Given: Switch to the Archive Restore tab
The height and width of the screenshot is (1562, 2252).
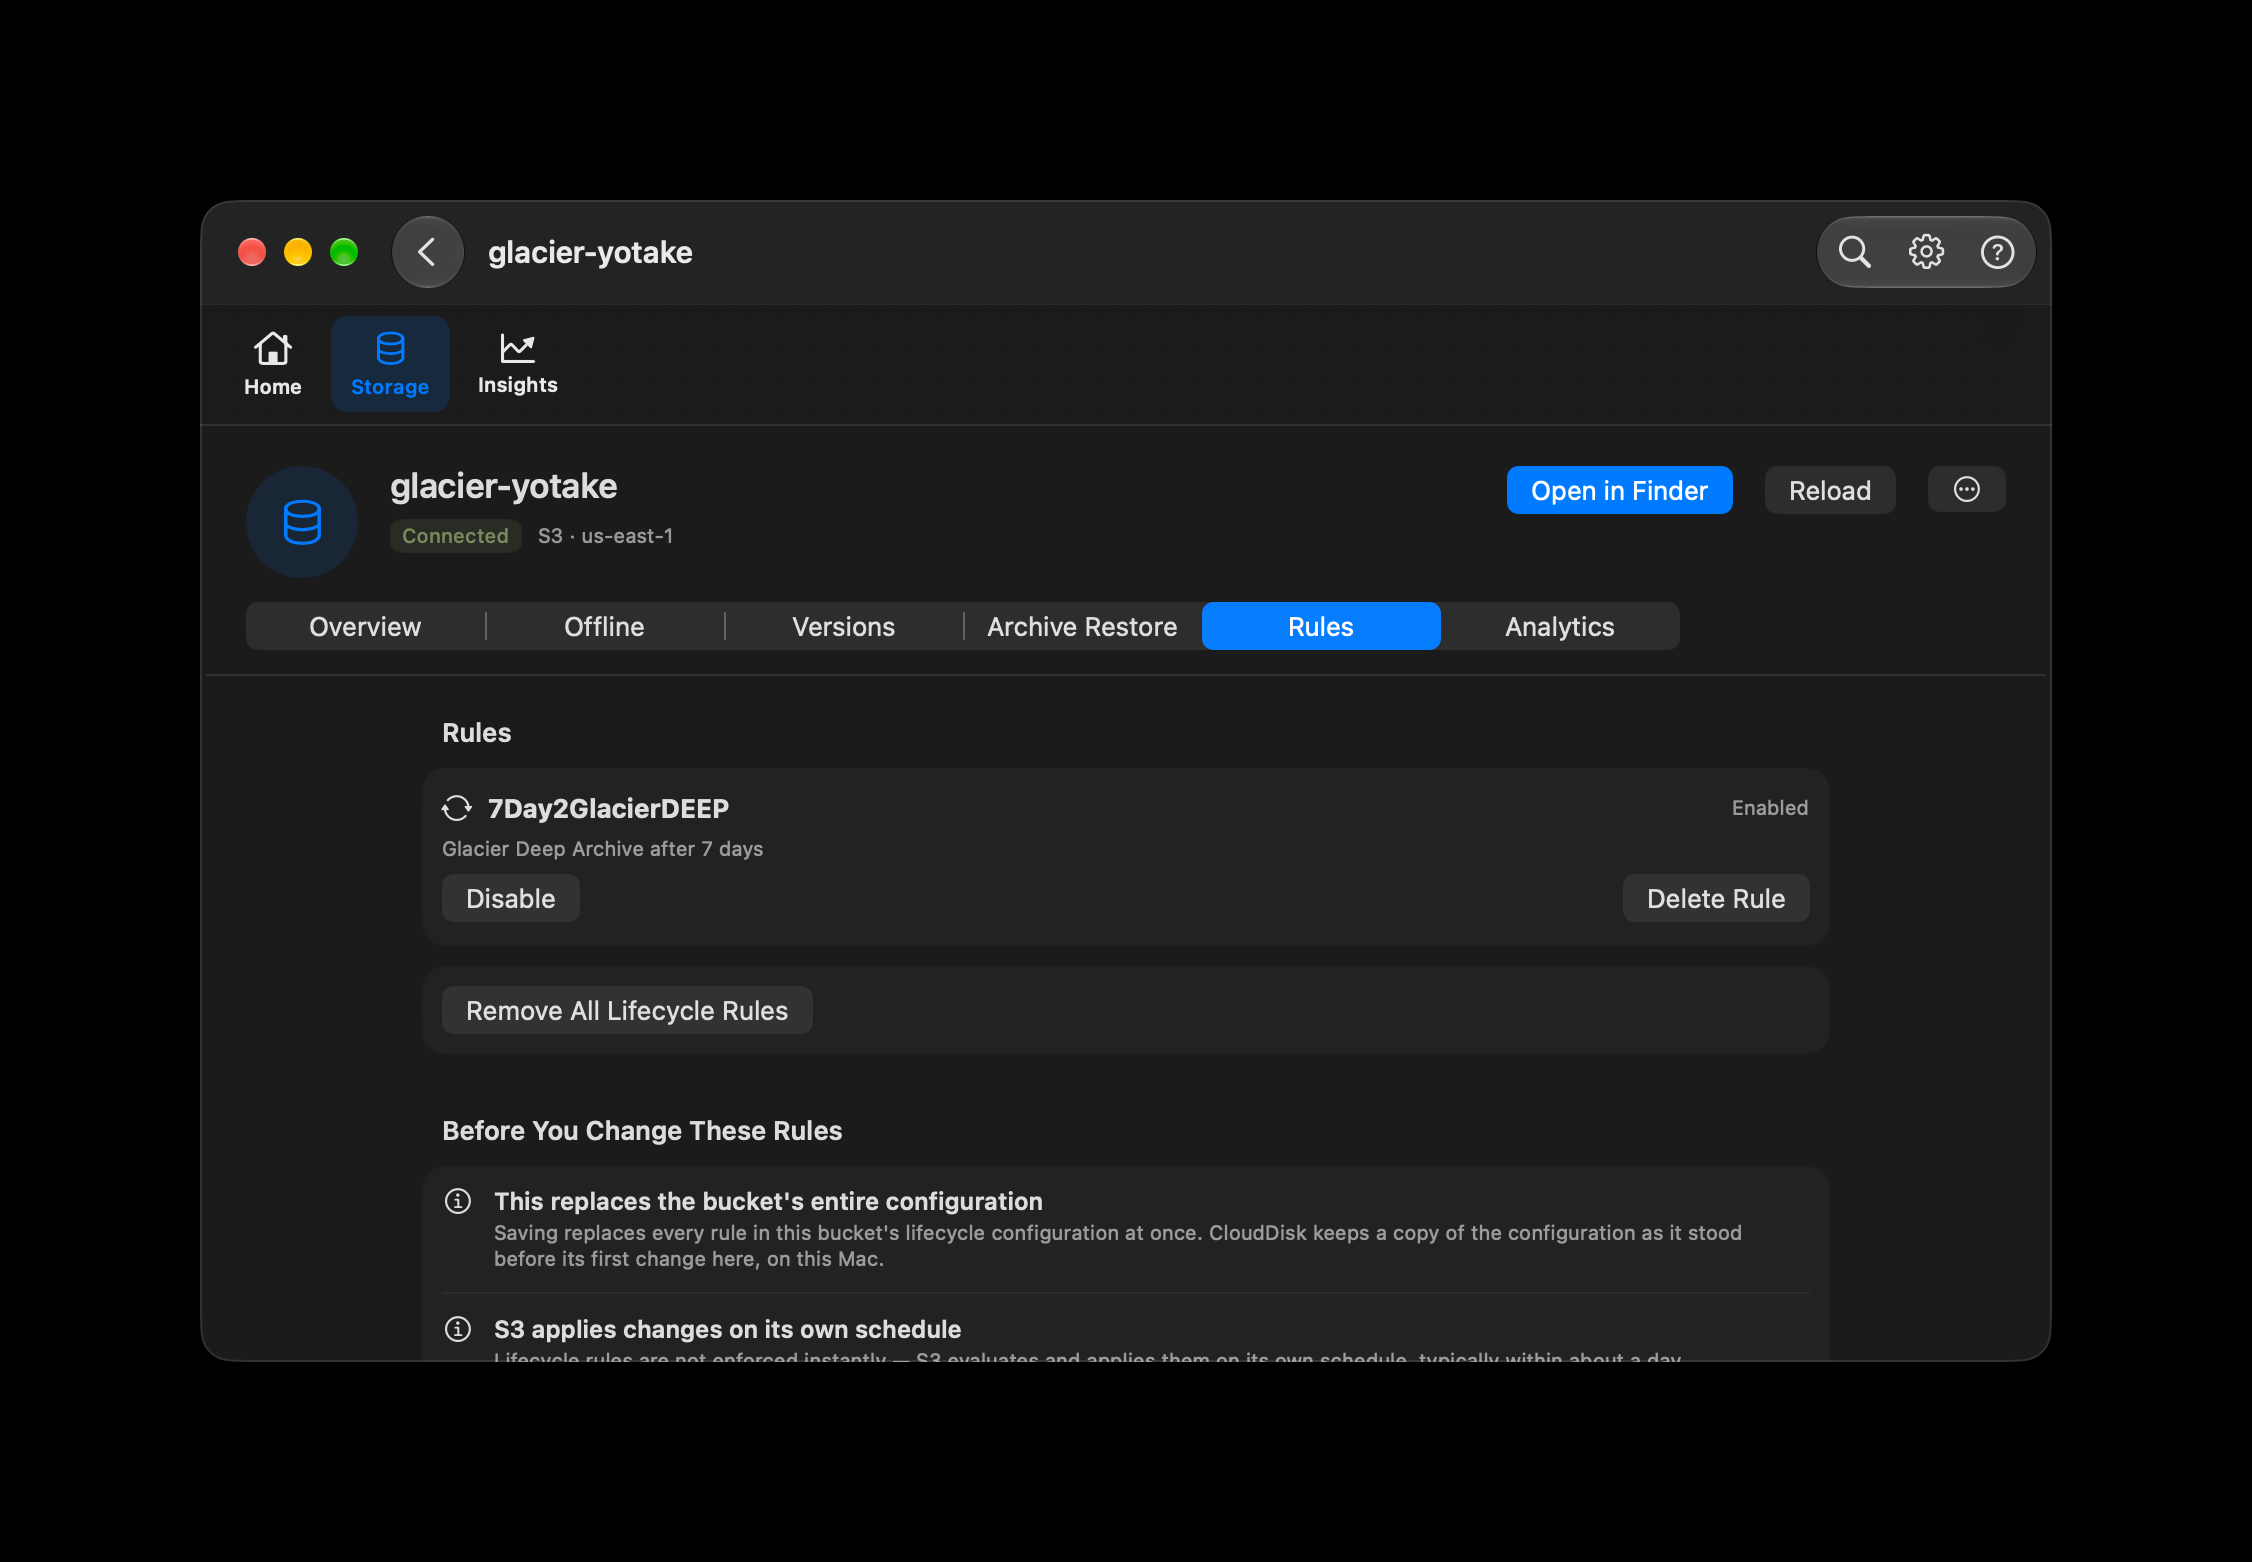Looking at the screenshot, I should pos(1082,627).
